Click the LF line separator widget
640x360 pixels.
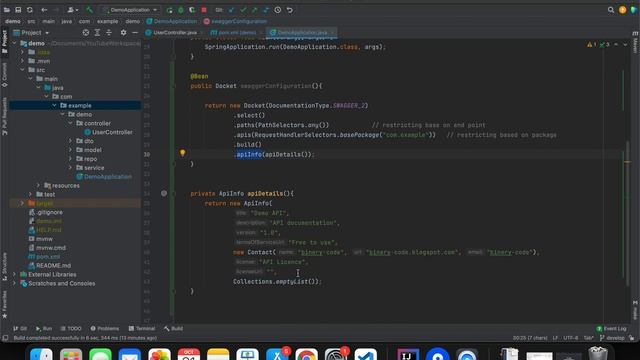click(556, 338)
